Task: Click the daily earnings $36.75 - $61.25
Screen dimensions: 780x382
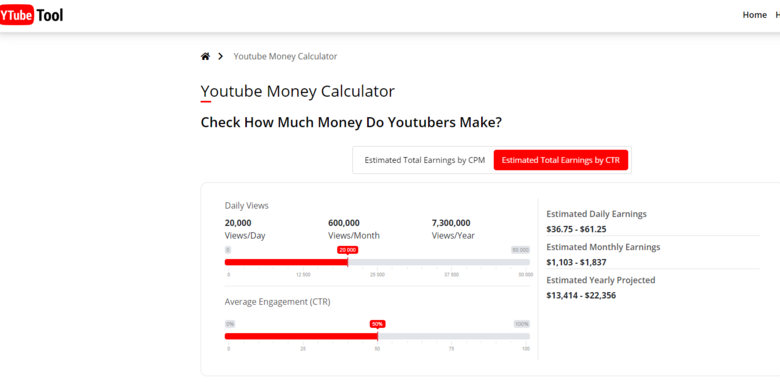Action: point(576,229)
